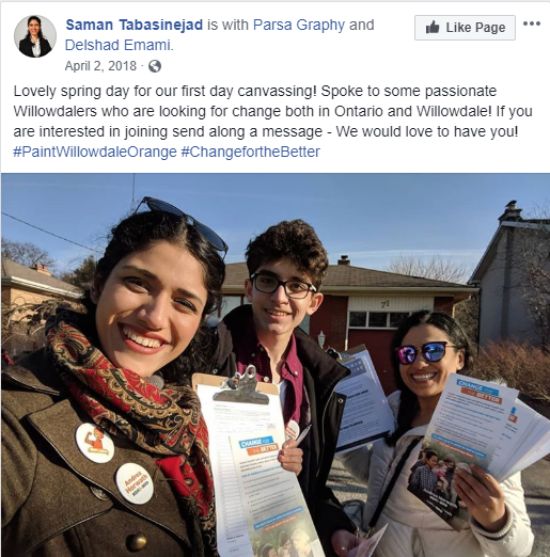Follow the #ChangefortheBetter hashtag
Image resolution: width=550 pixels, height=557 pixels.
tap(250, 152)
